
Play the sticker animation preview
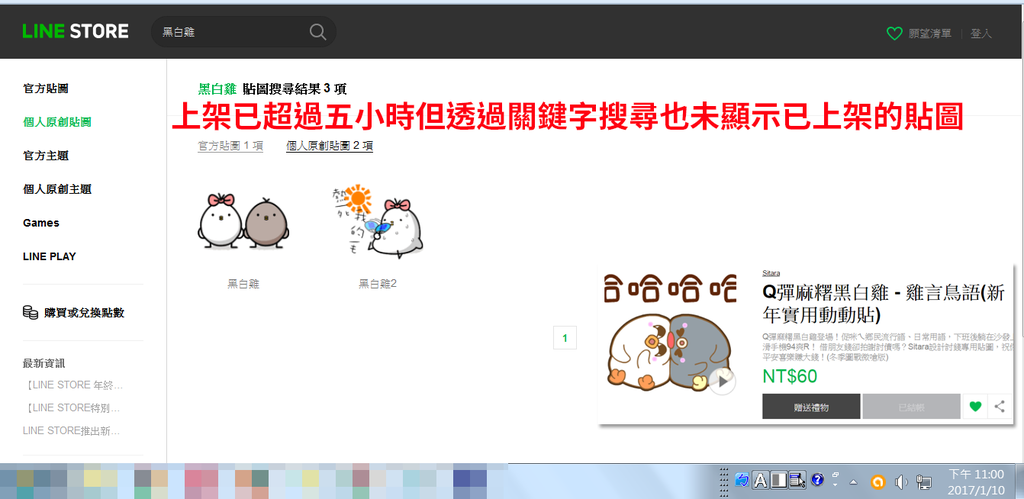click(722, 381)
